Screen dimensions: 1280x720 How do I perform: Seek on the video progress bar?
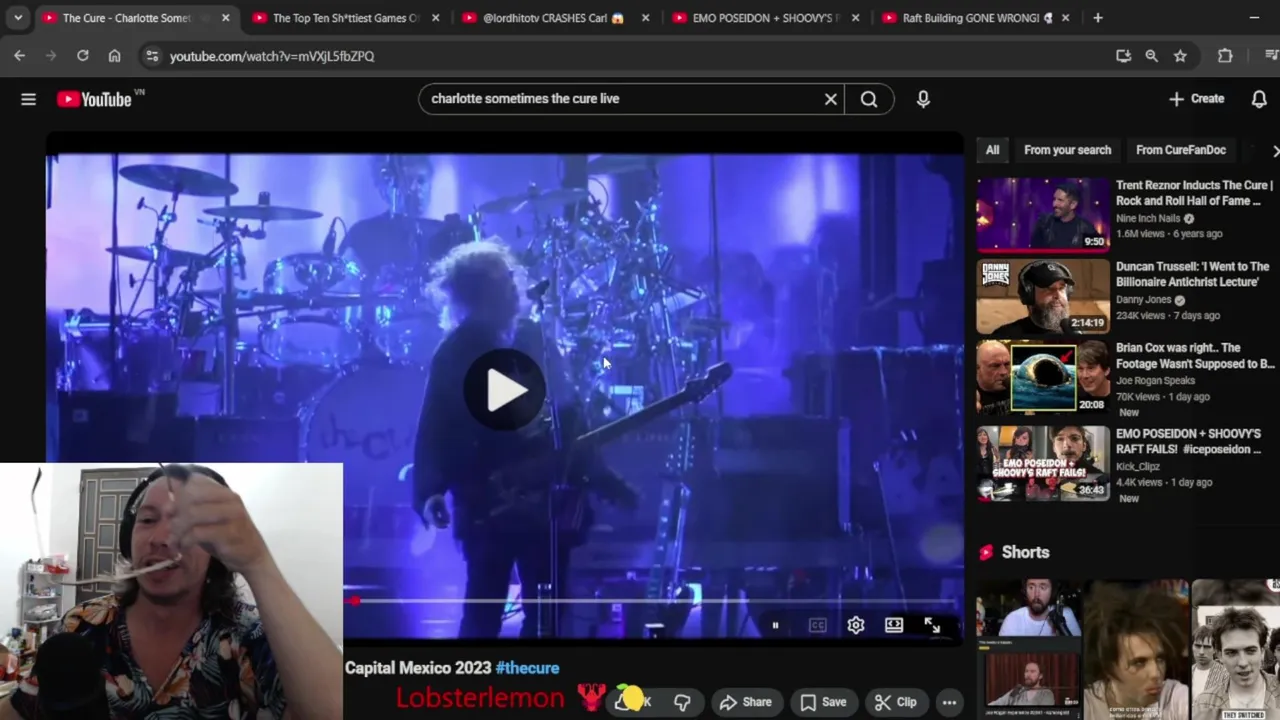[x=650, y=601]
